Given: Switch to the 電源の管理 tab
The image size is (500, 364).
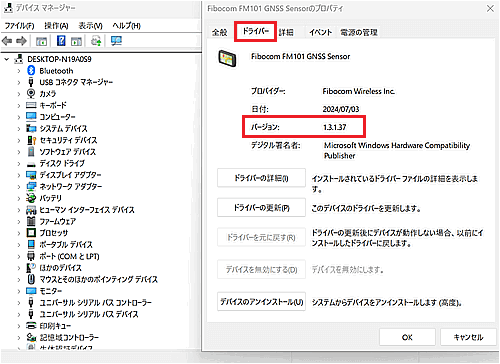Looking at the screenshot, I should click(x=359, y=32).
